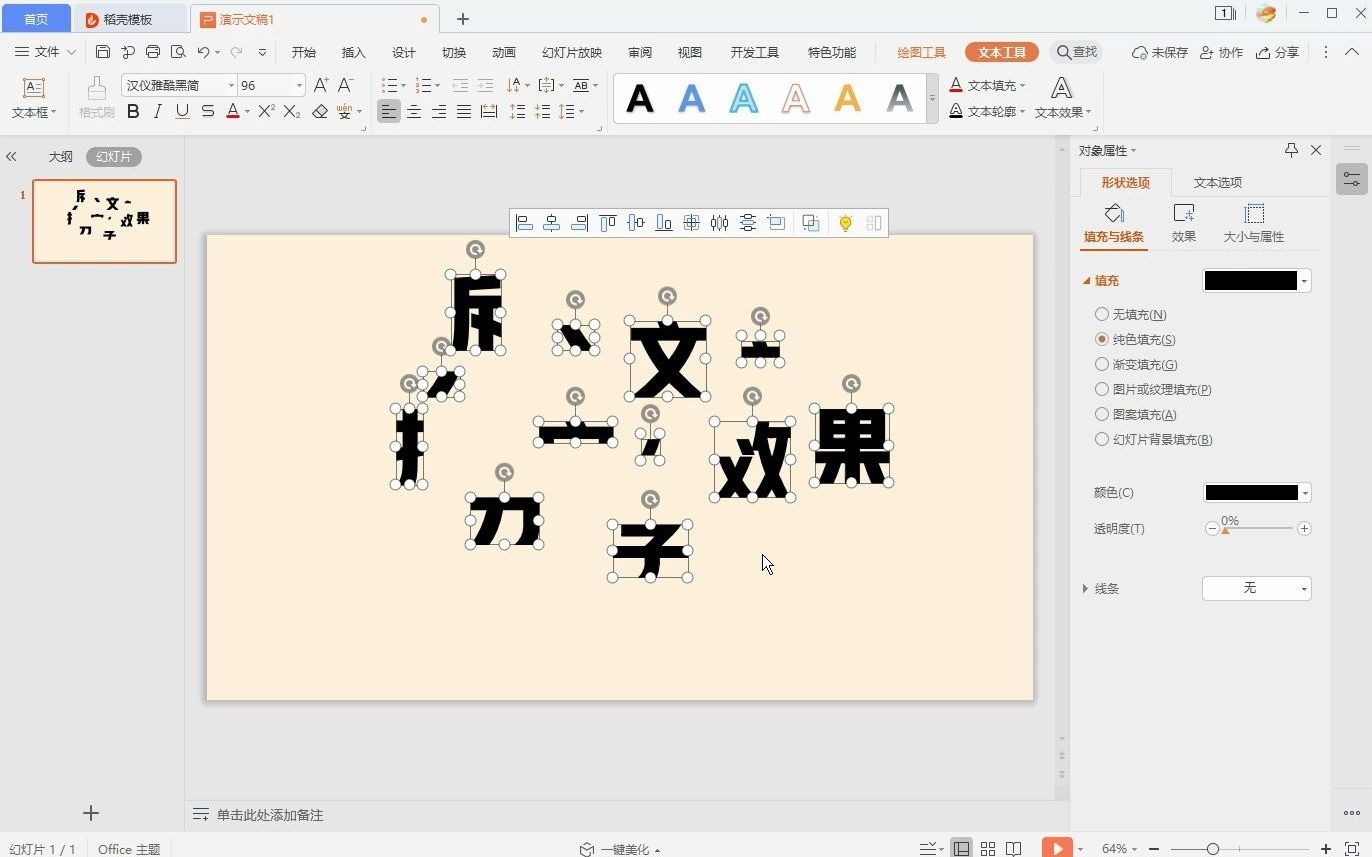
Task: Open the Drawing Tools tab
Action: coord(921,52)
